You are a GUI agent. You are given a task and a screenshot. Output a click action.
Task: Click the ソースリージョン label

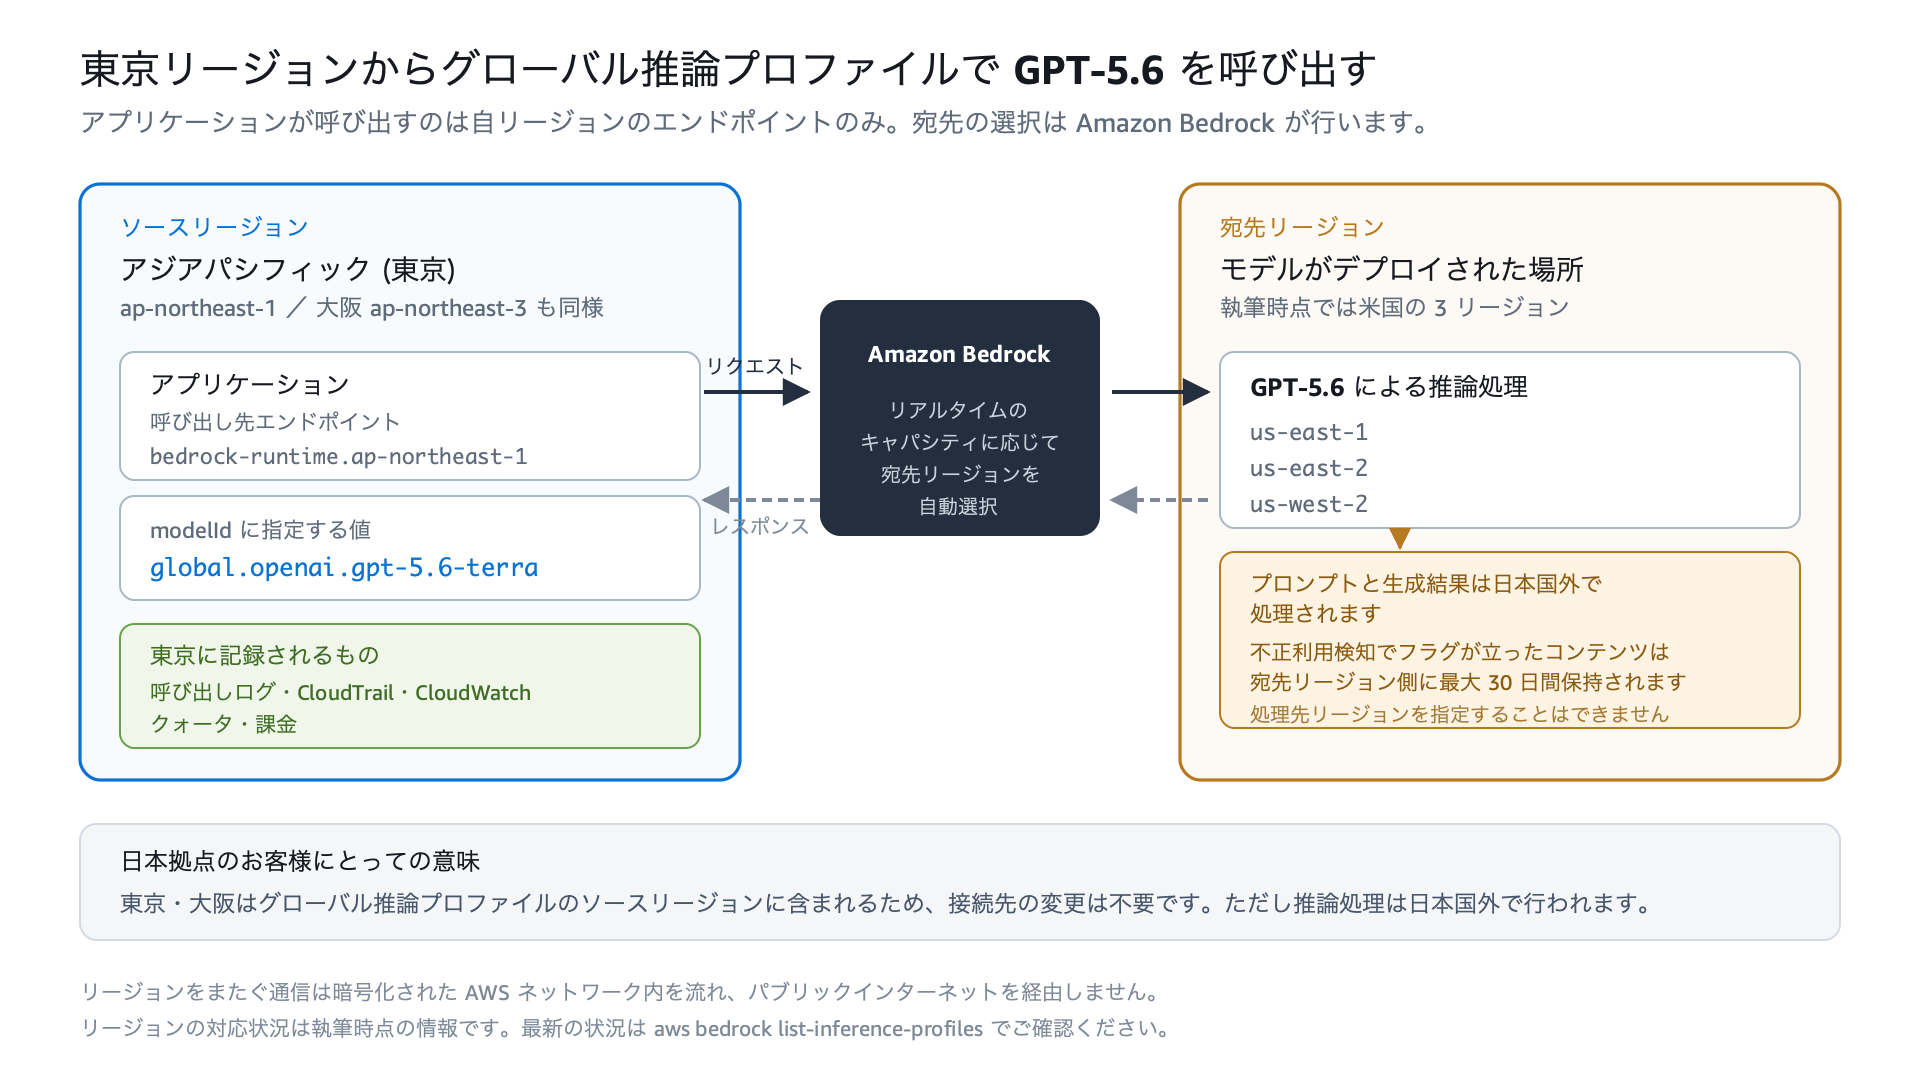click(214, 227)
